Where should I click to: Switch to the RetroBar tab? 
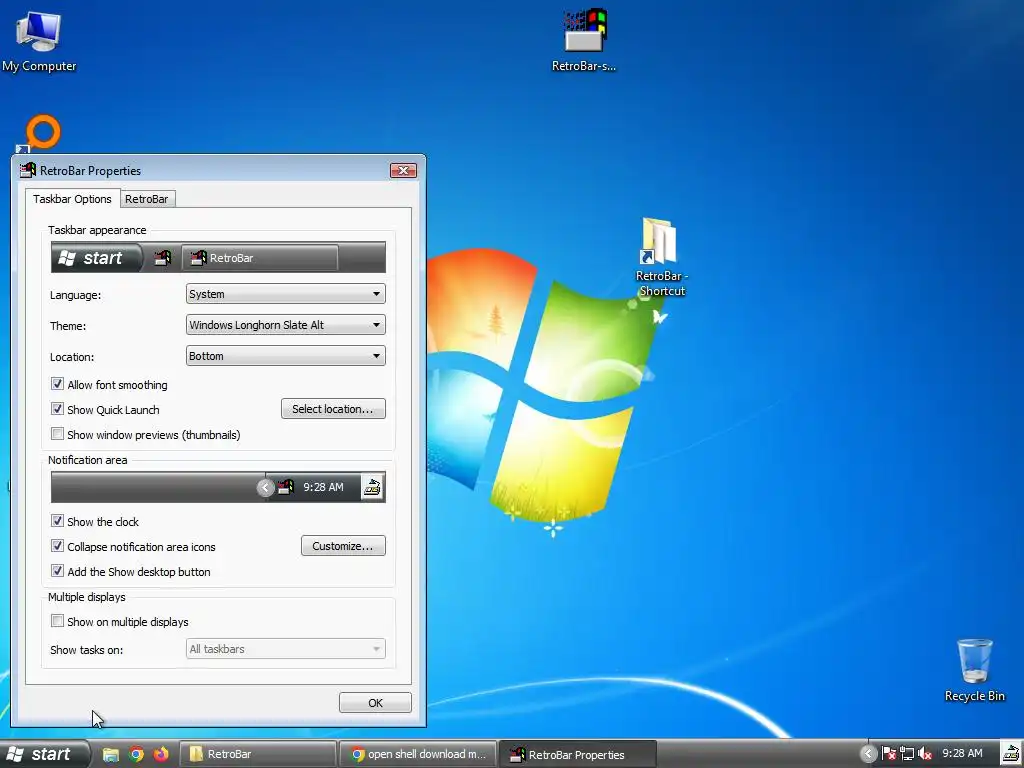tap(146, 199)
